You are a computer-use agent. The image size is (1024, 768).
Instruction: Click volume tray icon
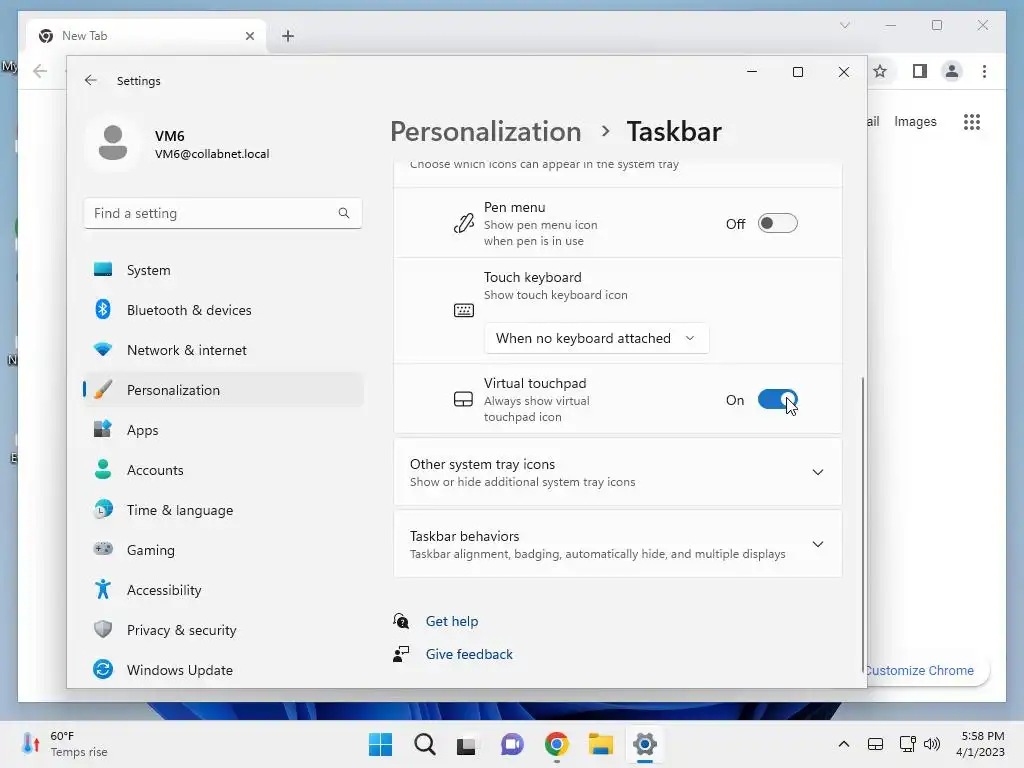pos(932,744)
